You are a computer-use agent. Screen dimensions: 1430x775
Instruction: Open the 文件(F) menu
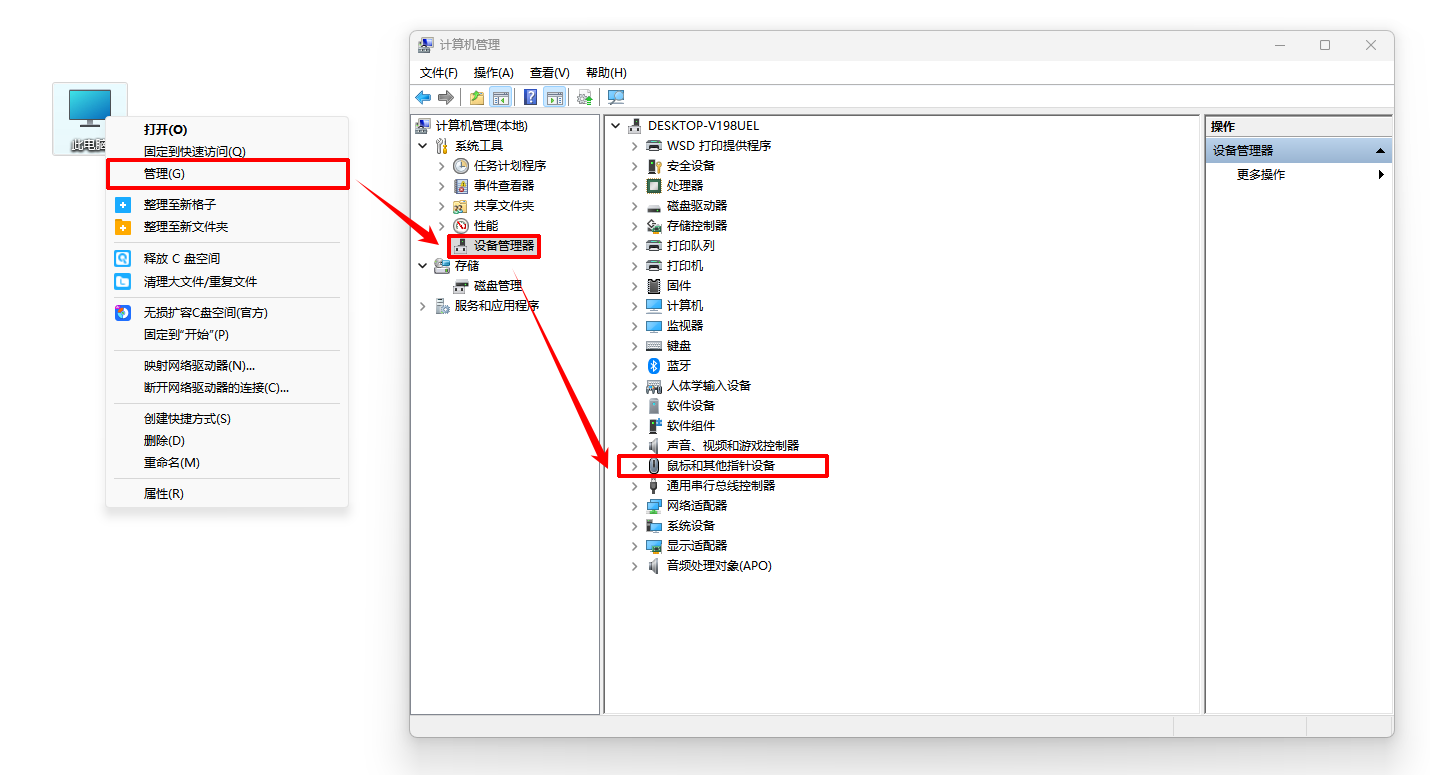[x=439, y=73]
